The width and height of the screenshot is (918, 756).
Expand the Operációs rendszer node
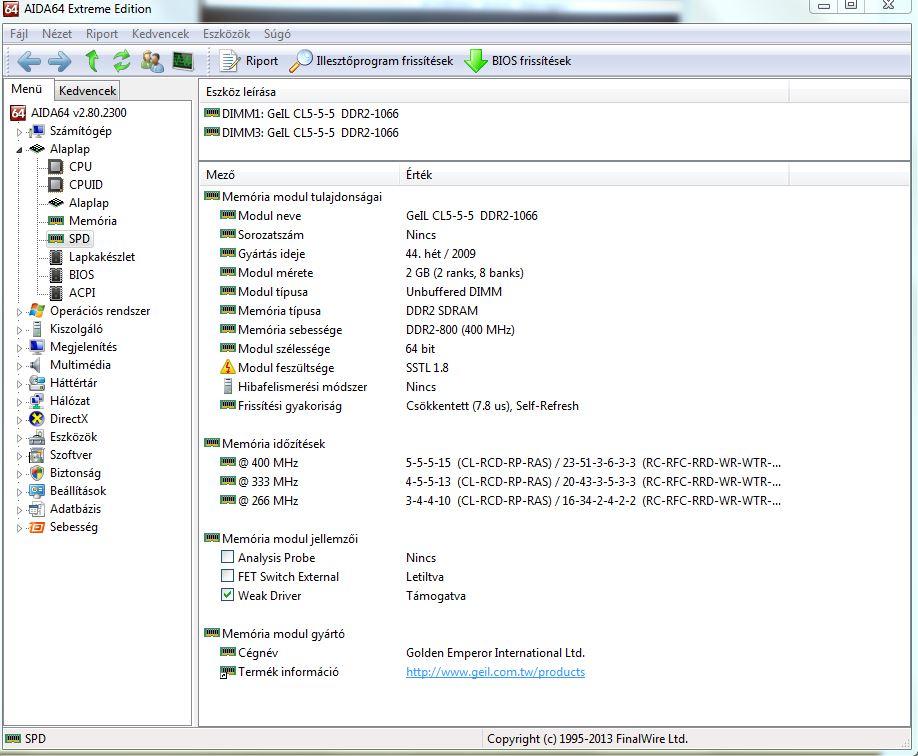[x=19, y=312]
